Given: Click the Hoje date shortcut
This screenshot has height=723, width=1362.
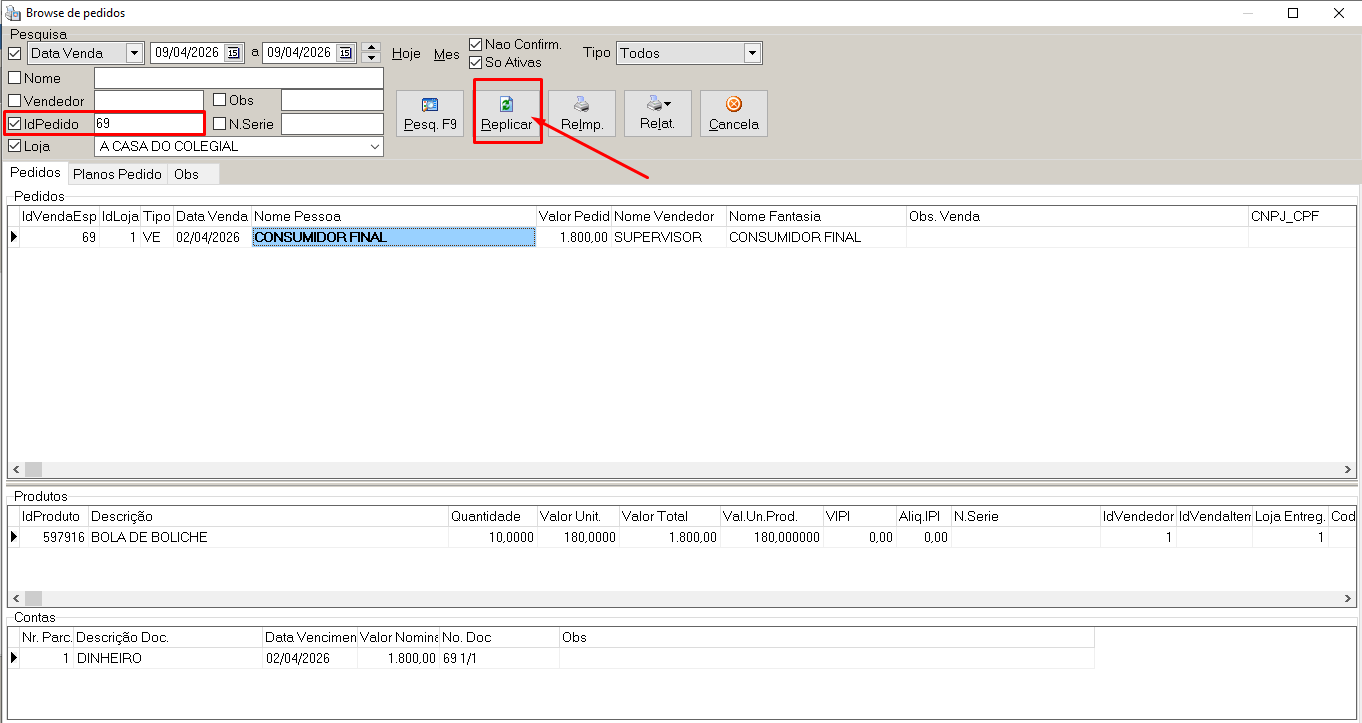Looking at the screenshot, I should (x=406, y=54).
